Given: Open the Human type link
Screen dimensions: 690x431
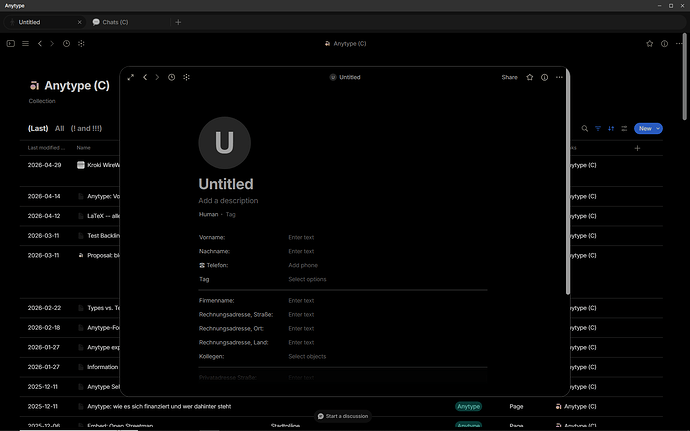Looking at the screenshot, I should point(209,214).
